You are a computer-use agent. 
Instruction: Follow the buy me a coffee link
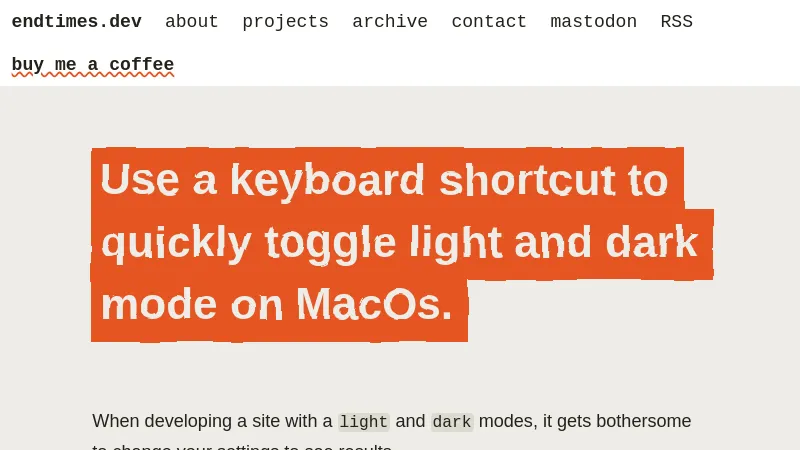(92, 65)
